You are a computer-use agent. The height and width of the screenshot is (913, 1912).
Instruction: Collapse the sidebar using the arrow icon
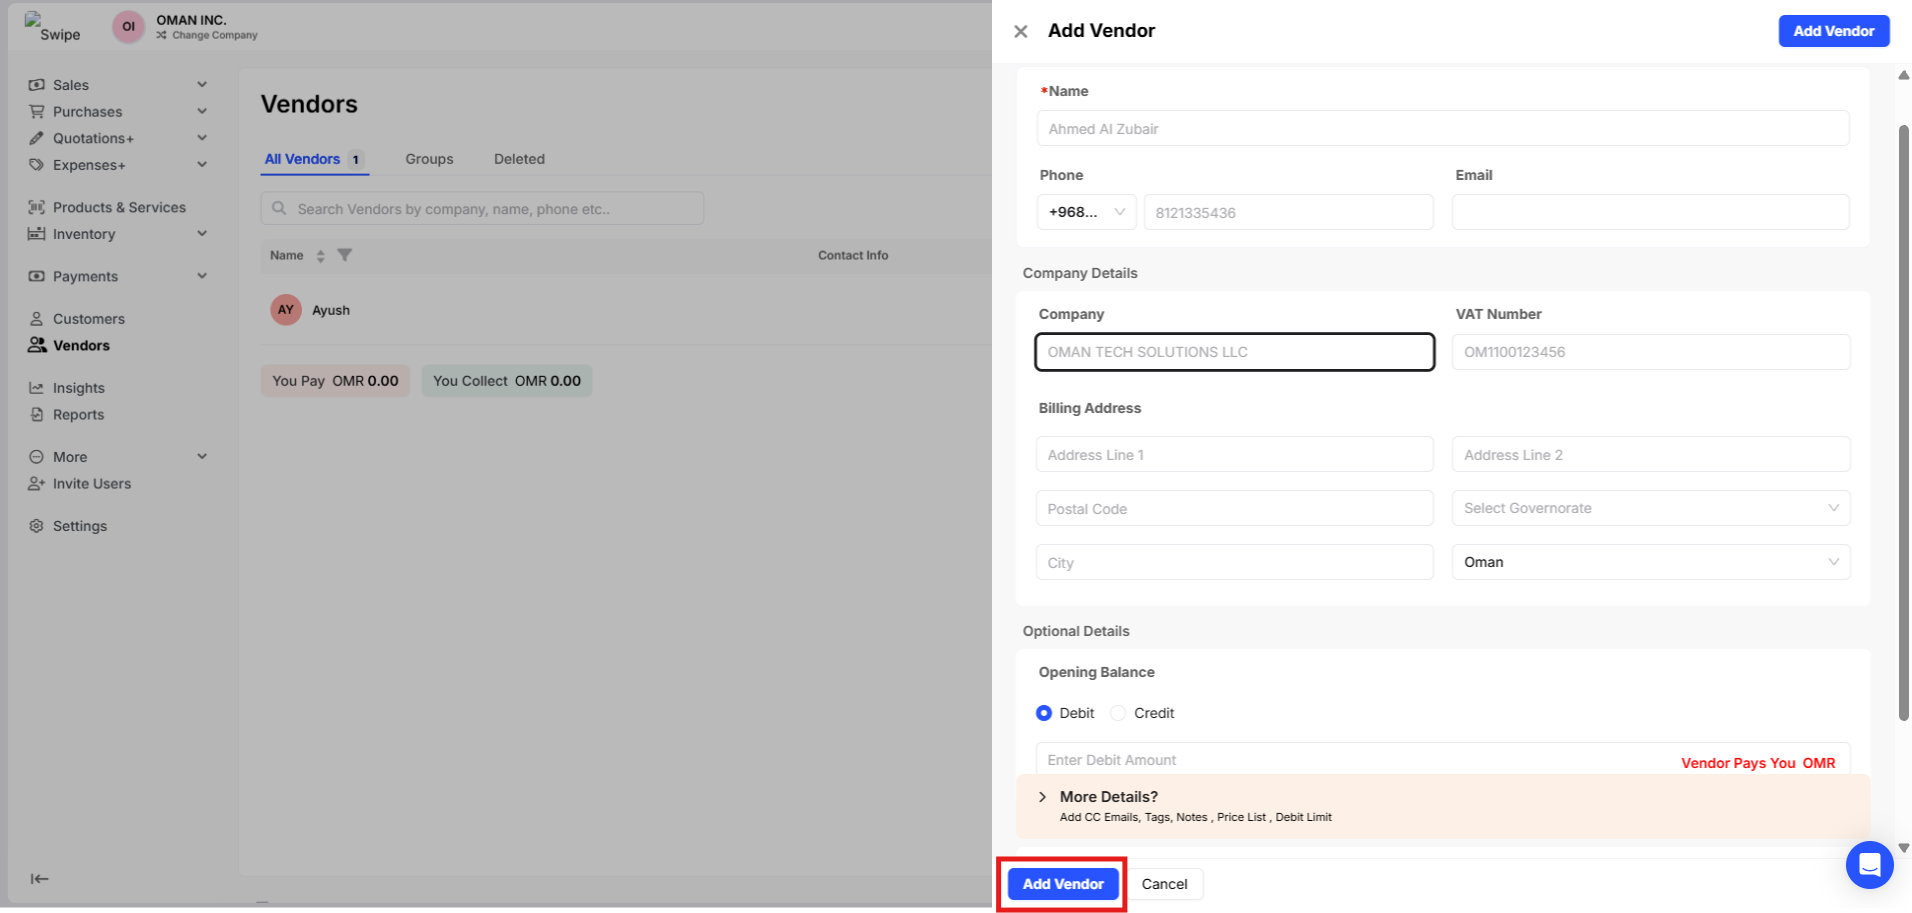pos(39,879)
